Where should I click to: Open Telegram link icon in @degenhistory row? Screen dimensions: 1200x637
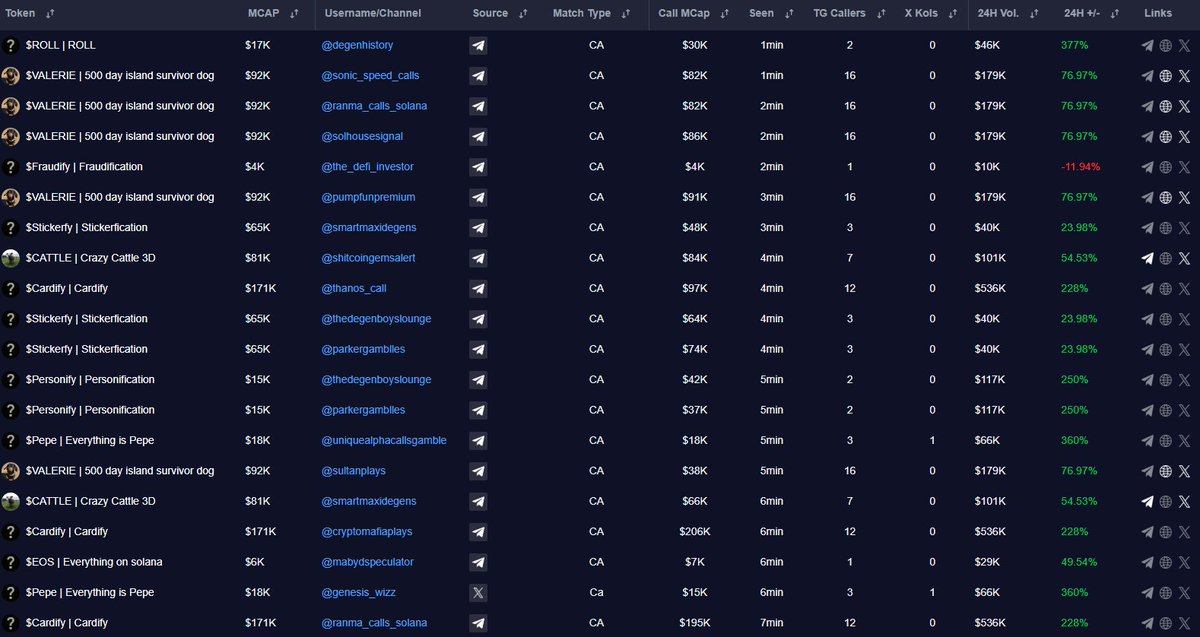(1147, 46)
